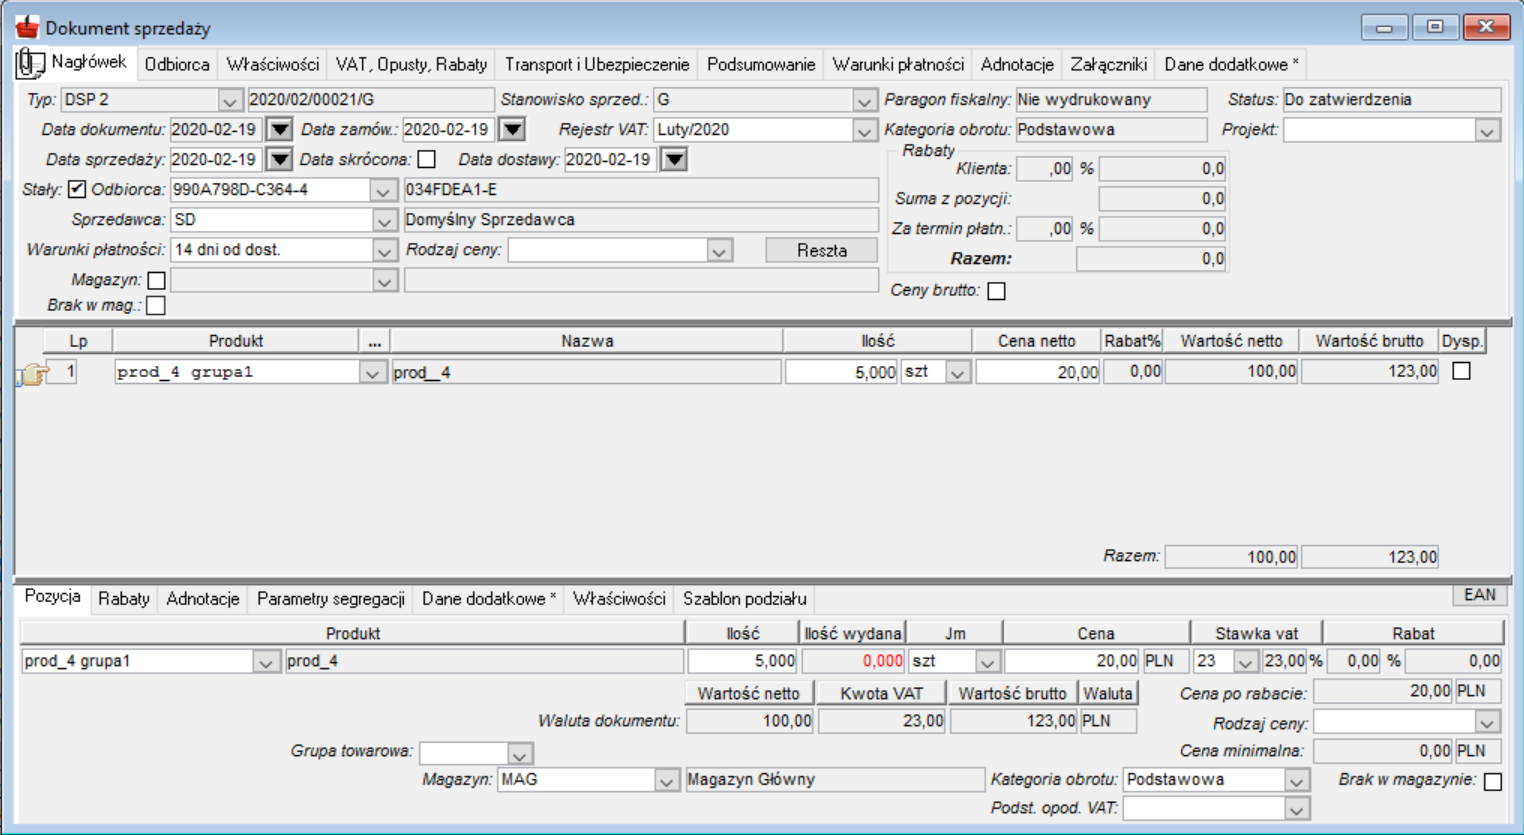This screenshot has width=1524, height=835.
Task: Tick the Magazyn checkbox in the header
Action: (156, 280)
